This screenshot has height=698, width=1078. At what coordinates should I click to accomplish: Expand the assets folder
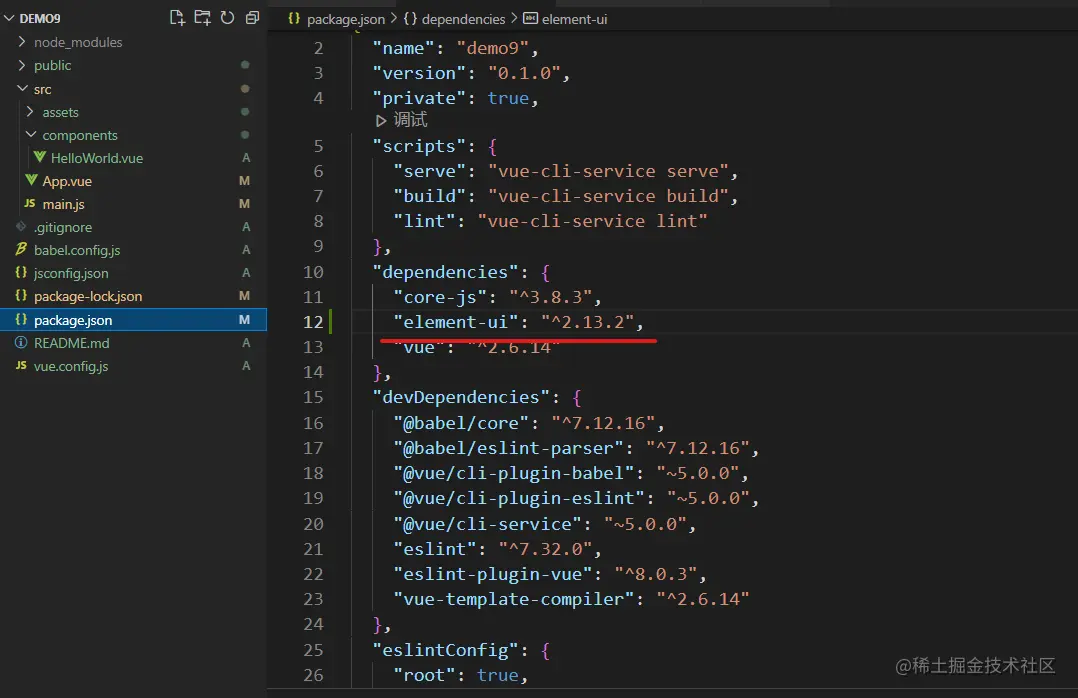30,111
